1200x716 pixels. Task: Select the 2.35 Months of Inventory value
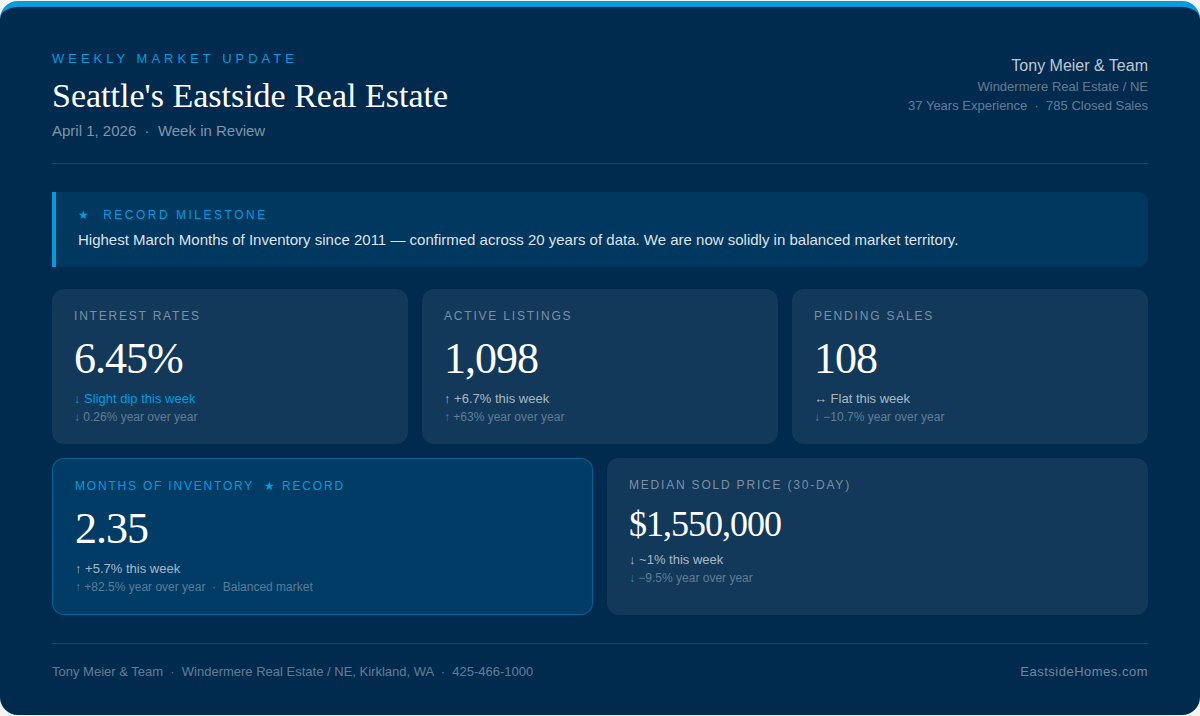coord(111,529)
